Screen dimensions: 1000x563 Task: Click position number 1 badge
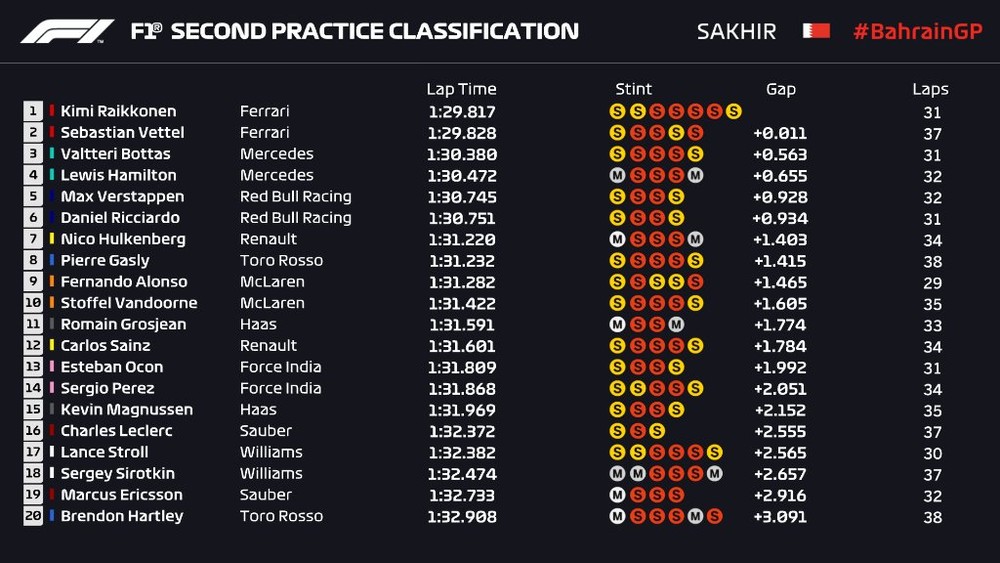click(x=33, y=111)
